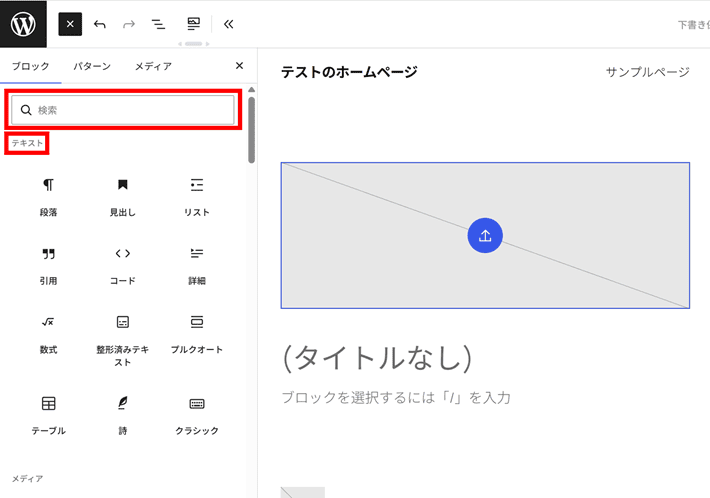The height and width of the screenshot is (498, 710).
Task: Insert the 詳細 details block
Action: point(197,265)
